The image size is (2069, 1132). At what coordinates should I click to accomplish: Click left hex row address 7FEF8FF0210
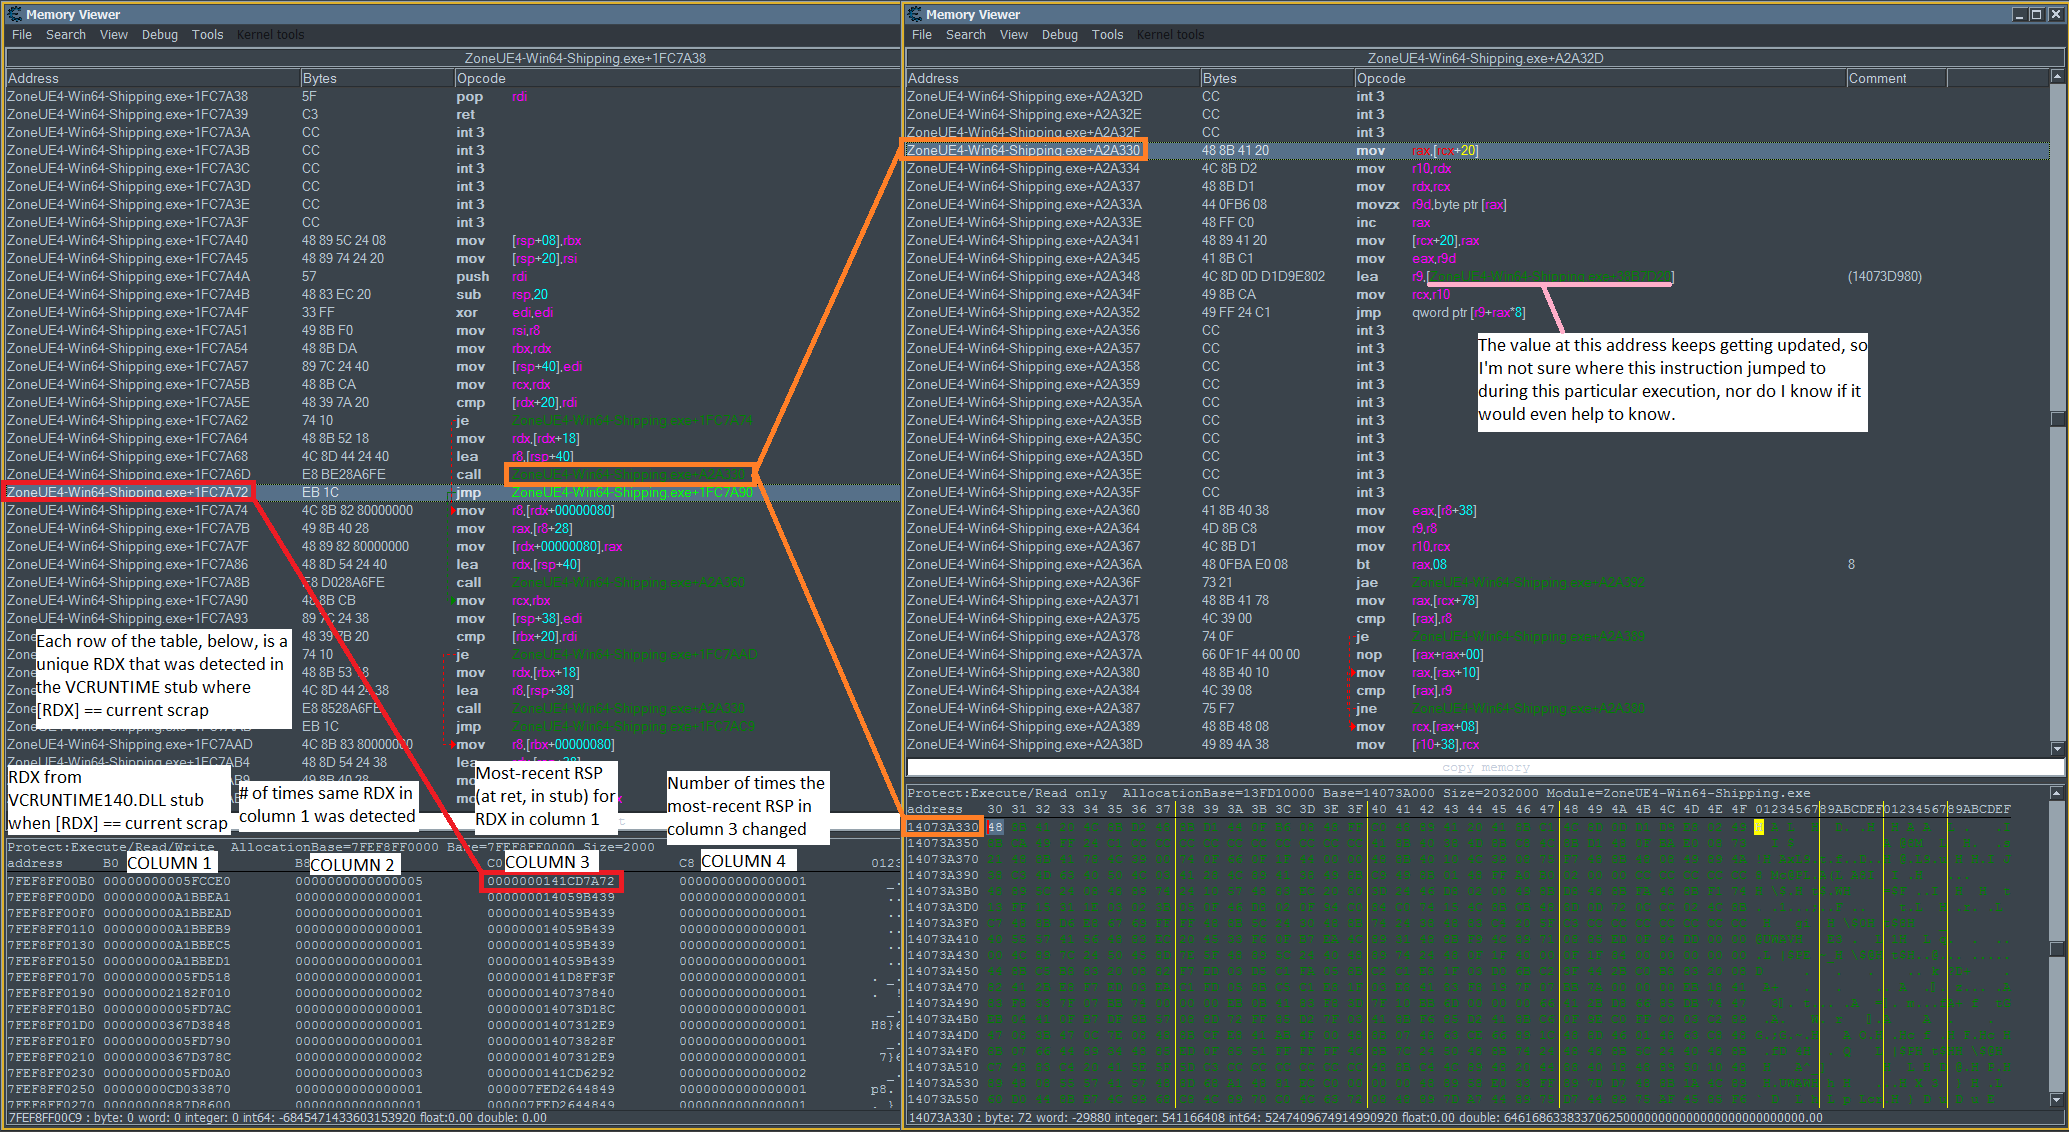(x=51, y=1057)
